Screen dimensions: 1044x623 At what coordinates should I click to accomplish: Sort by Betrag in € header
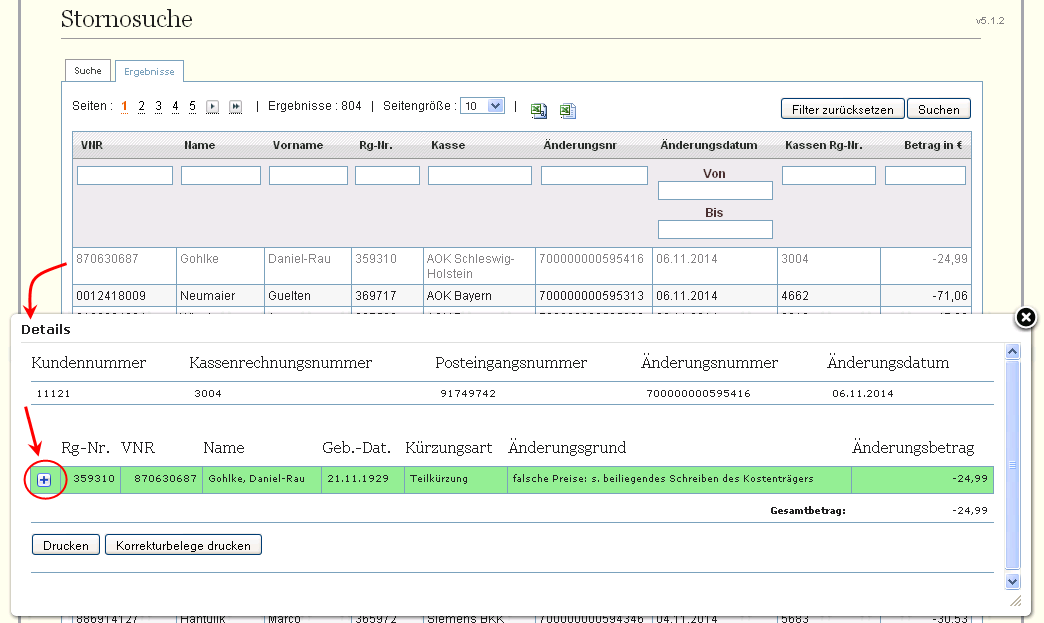[933, 145]
